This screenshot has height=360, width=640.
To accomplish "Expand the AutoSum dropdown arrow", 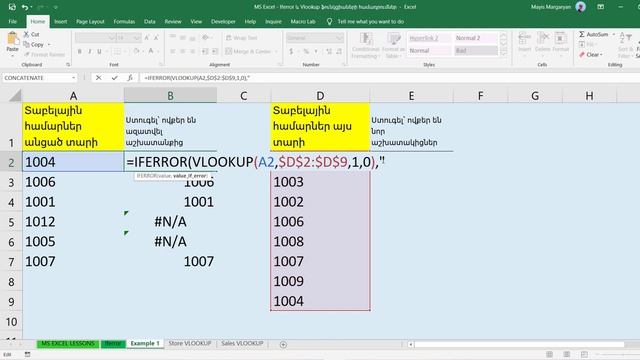I will click(613, 34).
